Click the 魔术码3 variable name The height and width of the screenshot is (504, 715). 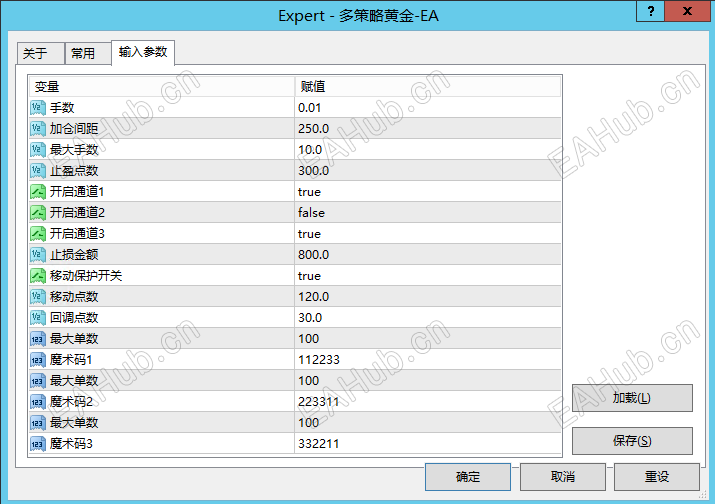pyautogui.click(x=71, y=444)
